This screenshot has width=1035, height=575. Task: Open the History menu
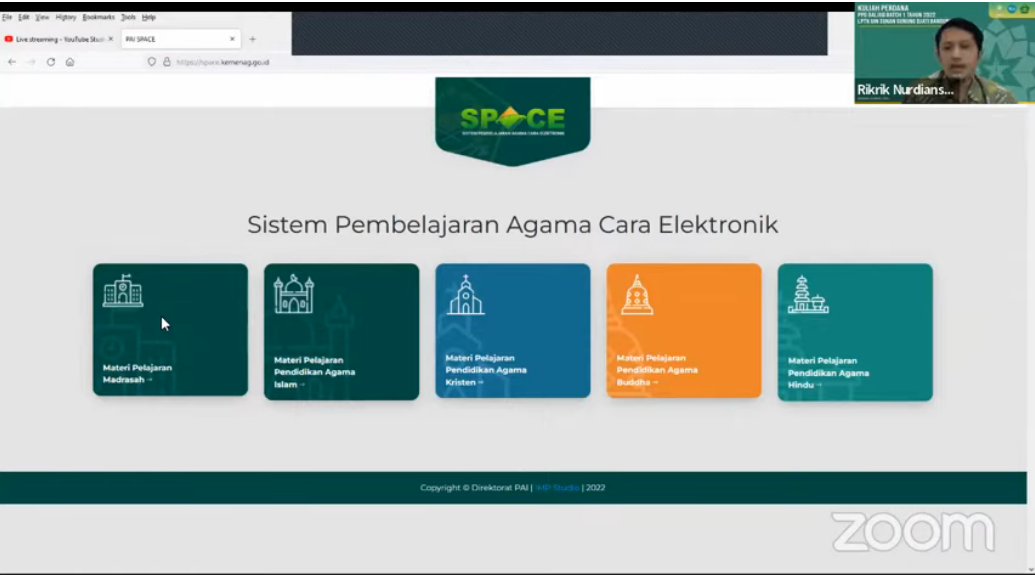[x=66, y=17]
